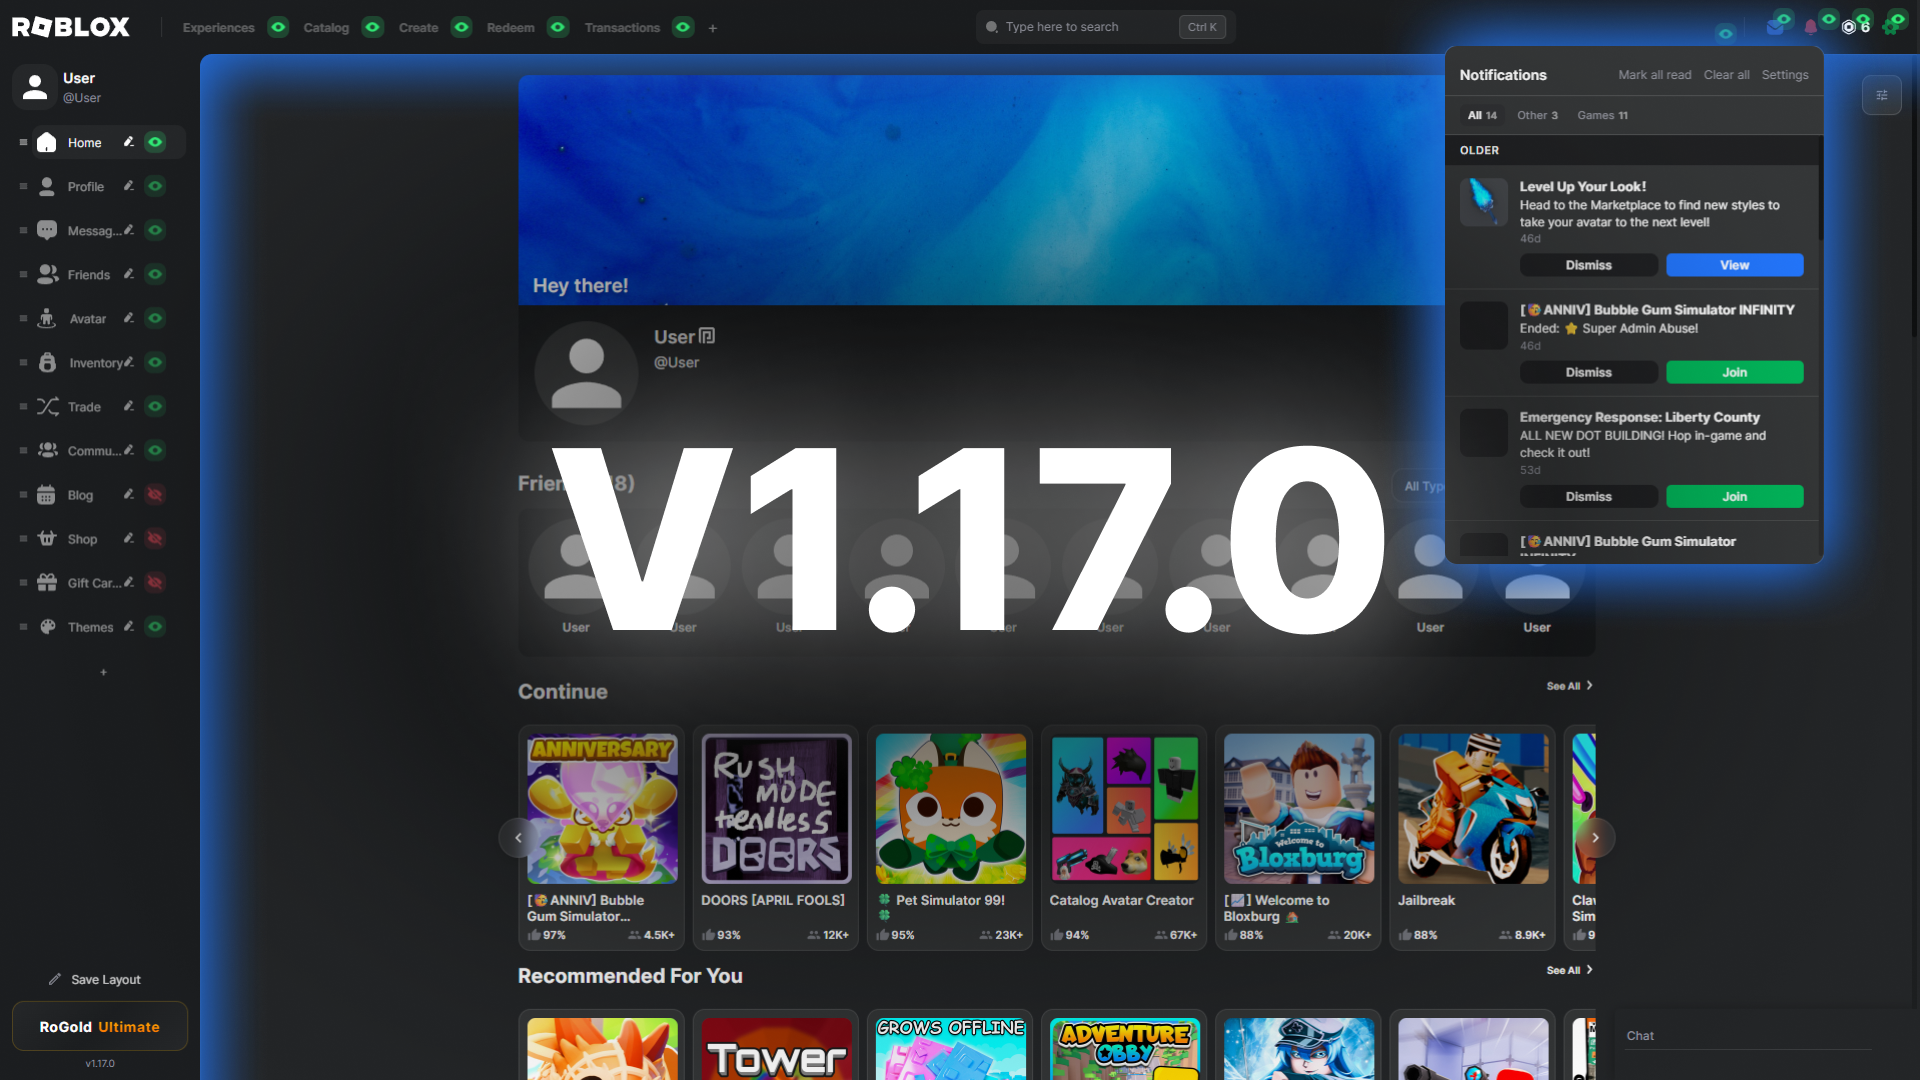This screenshot has width=1920, height=1080.
Task: Hide the Friends sidebar item
Action: [155, 275]
